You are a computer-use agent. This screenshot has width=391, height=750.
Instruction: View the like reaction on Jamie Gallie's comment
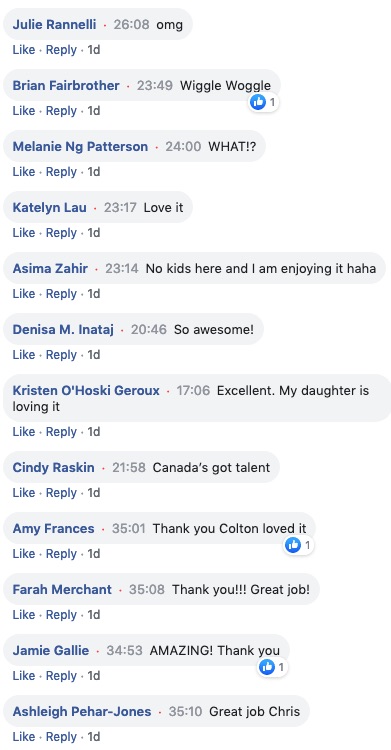(272, 667)
